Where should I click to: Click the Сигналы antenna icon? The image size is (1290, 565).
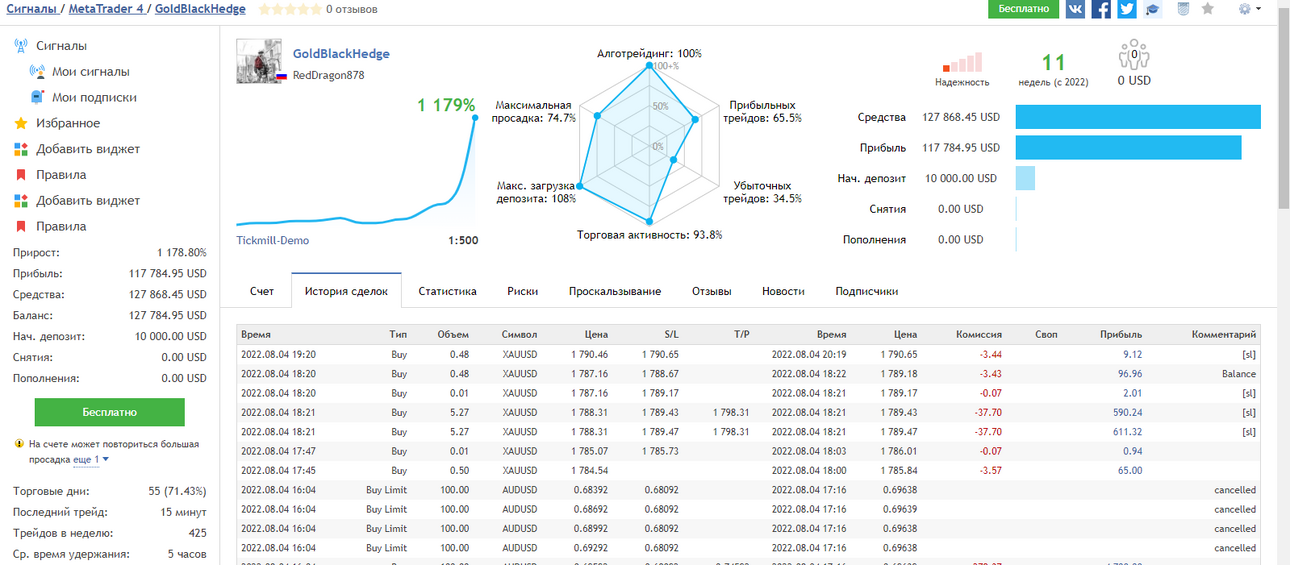[x=22, y=46]
